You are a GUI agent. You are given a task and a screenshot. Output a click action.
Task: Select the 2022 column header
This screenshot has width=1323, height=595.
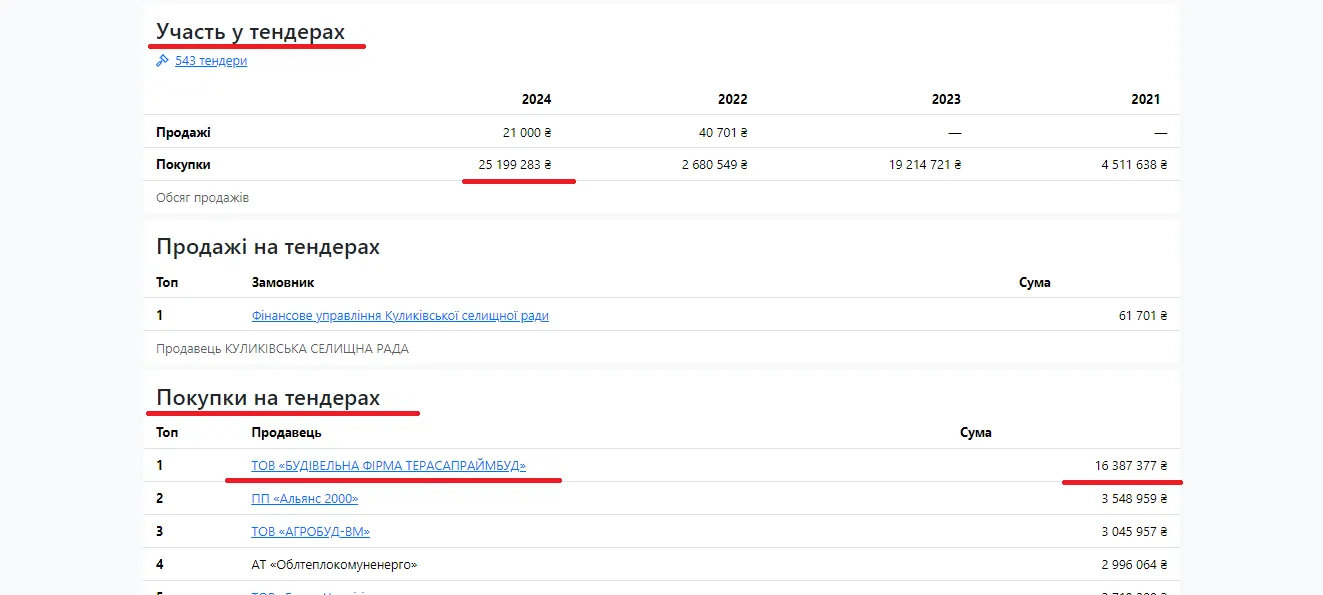click(732, 99)
